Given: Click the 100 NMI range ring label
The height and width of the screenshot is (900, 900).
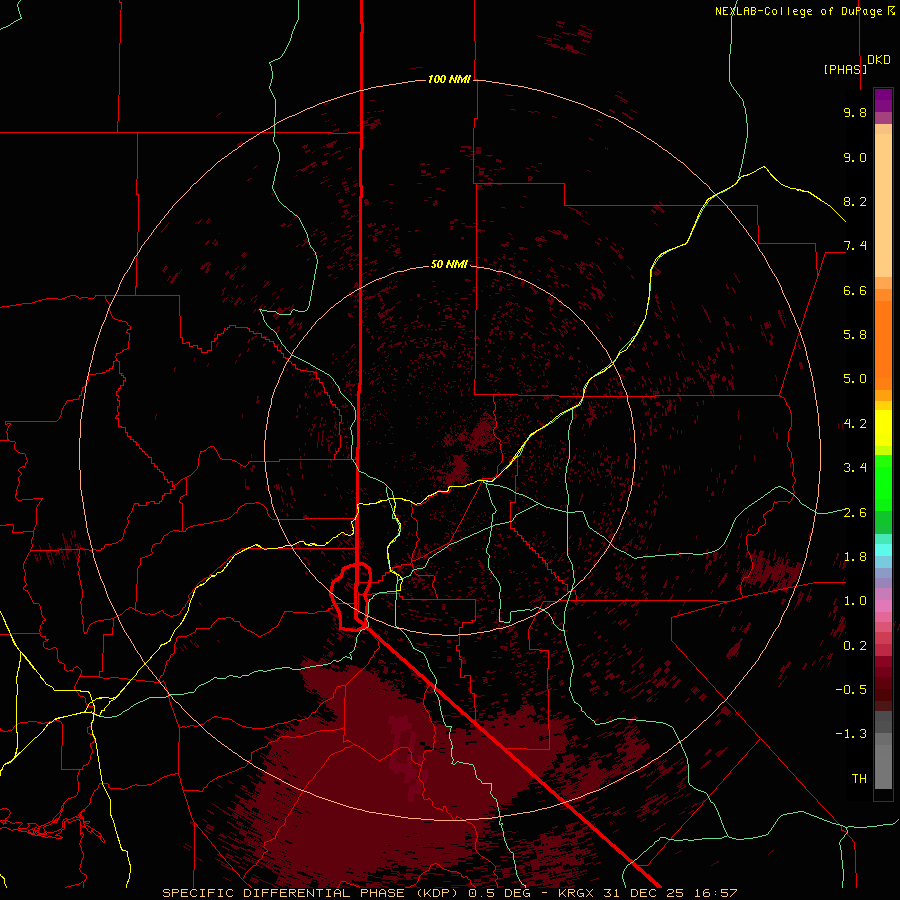Looking at the screenshot, I should [x=449, y=79].
